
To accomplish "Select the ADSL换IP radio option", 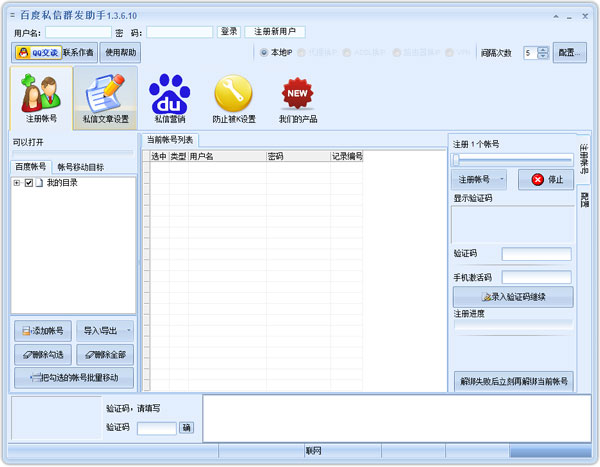I will click(x=347, y=52).
